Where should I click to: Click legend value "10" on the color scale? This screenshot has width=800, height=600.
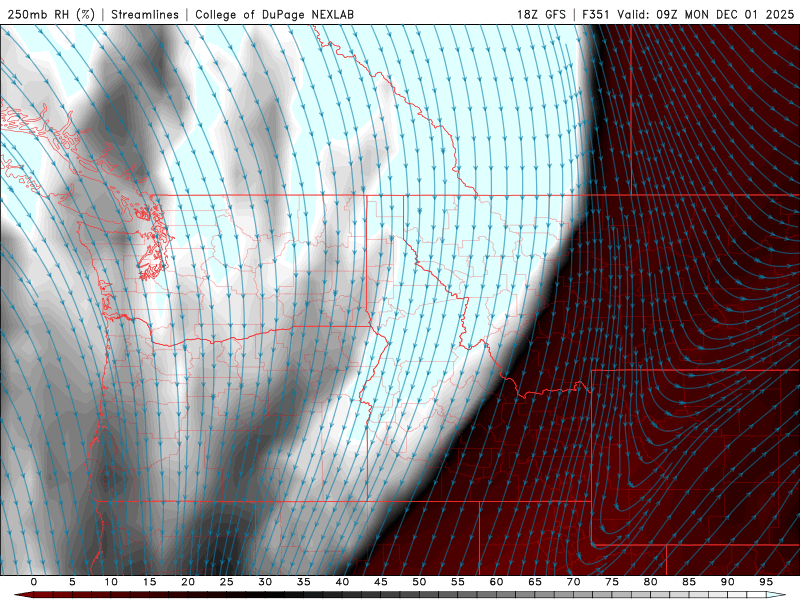[x=111, y=582]
